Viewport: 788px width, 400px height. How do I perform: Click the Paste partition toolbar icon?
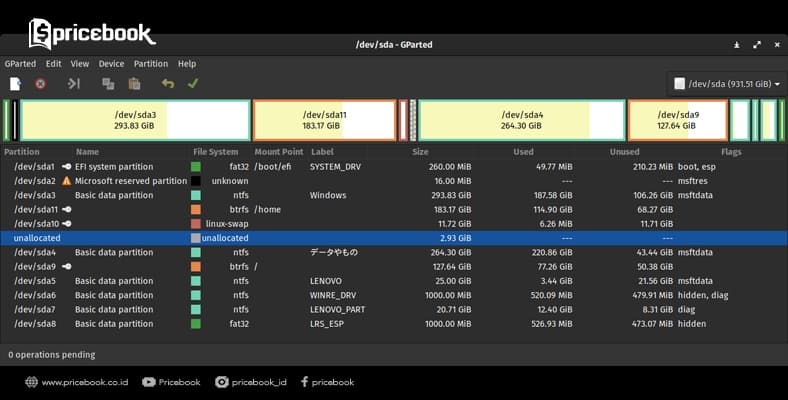pyautogui.click(x=134, y=84)
